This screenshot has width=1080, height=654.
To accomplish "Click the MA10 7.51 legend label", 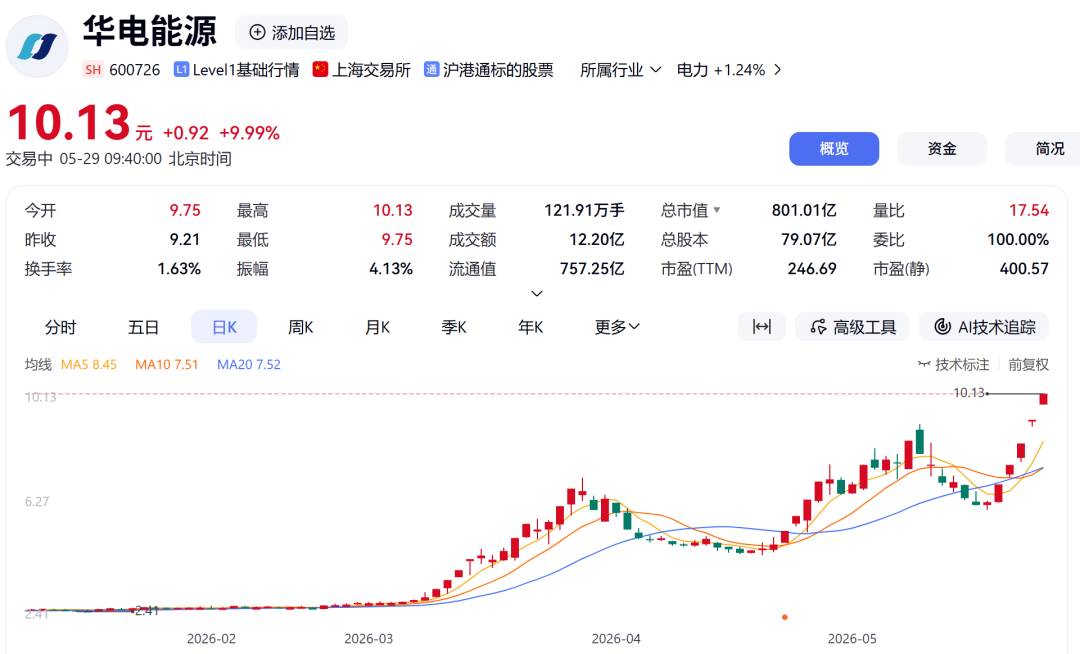I will 167,365.
